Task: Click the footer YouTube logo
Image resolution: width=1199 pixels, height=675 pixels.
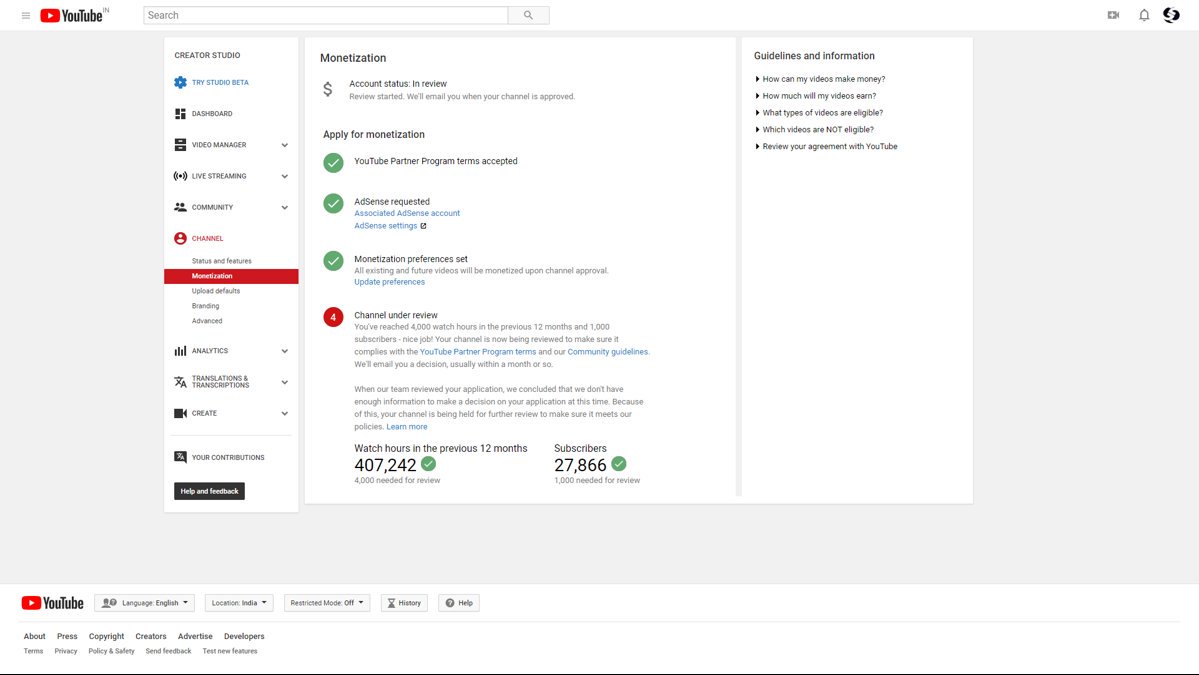Action: pos(53,603)
